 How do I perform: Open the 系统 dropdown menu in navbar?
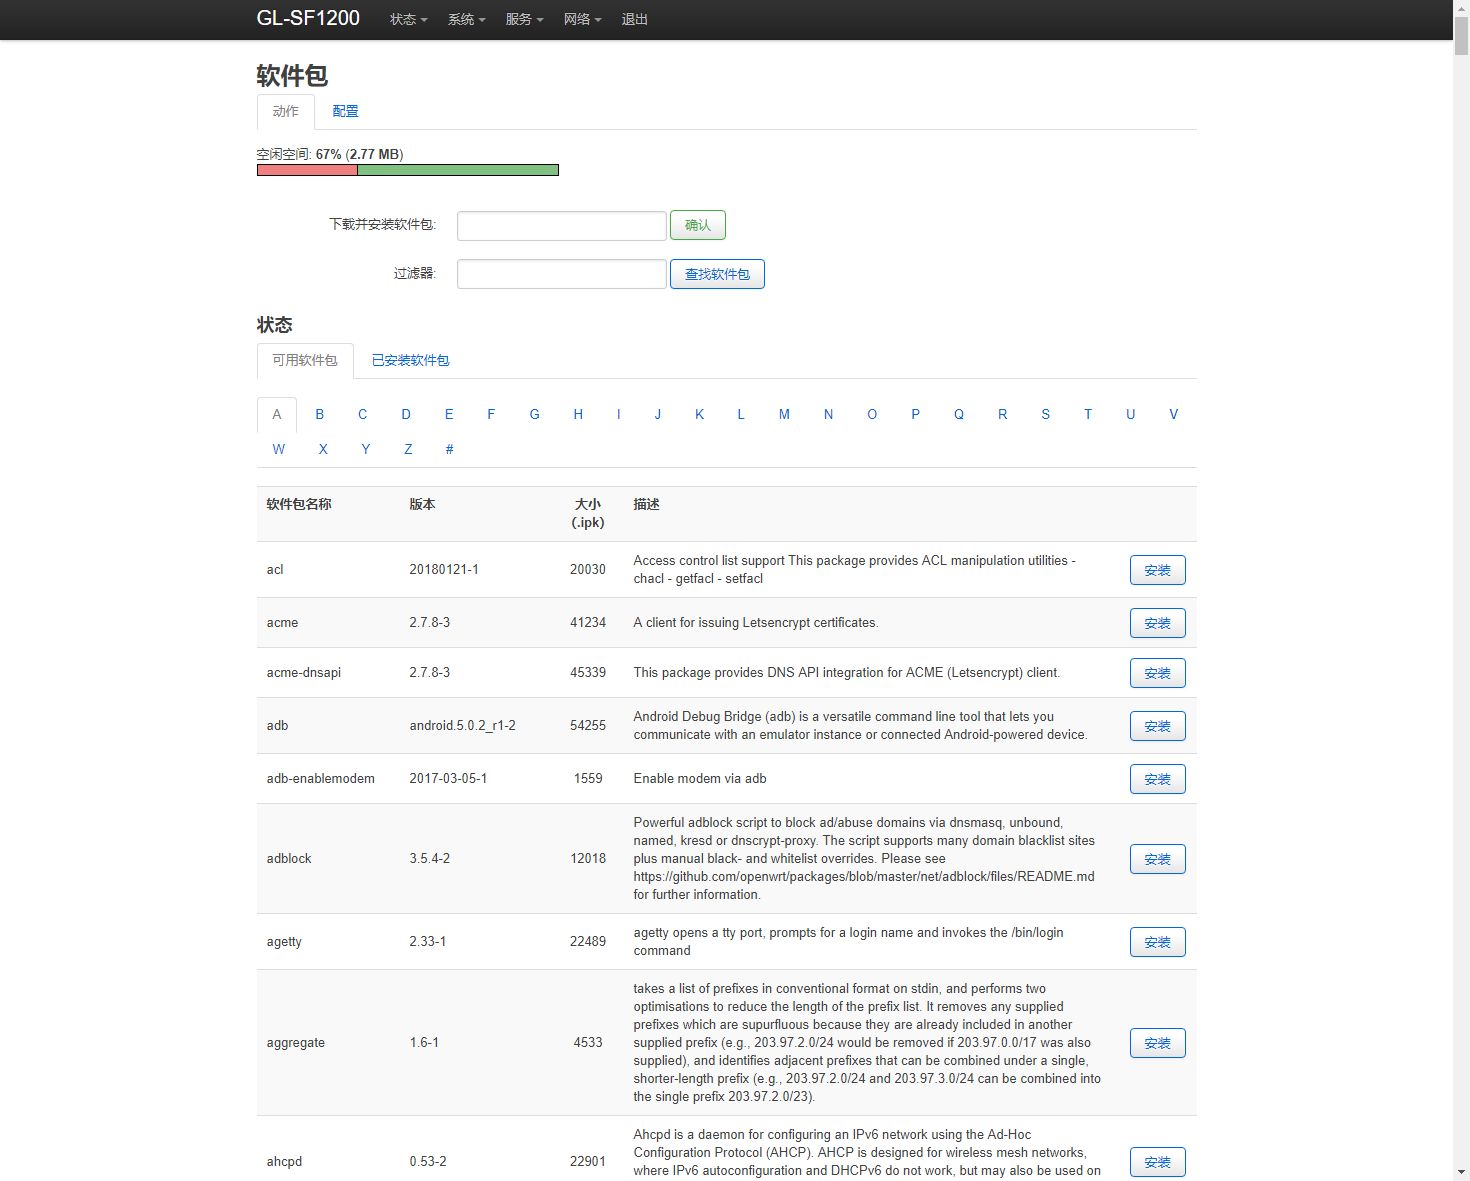[466, 19]
